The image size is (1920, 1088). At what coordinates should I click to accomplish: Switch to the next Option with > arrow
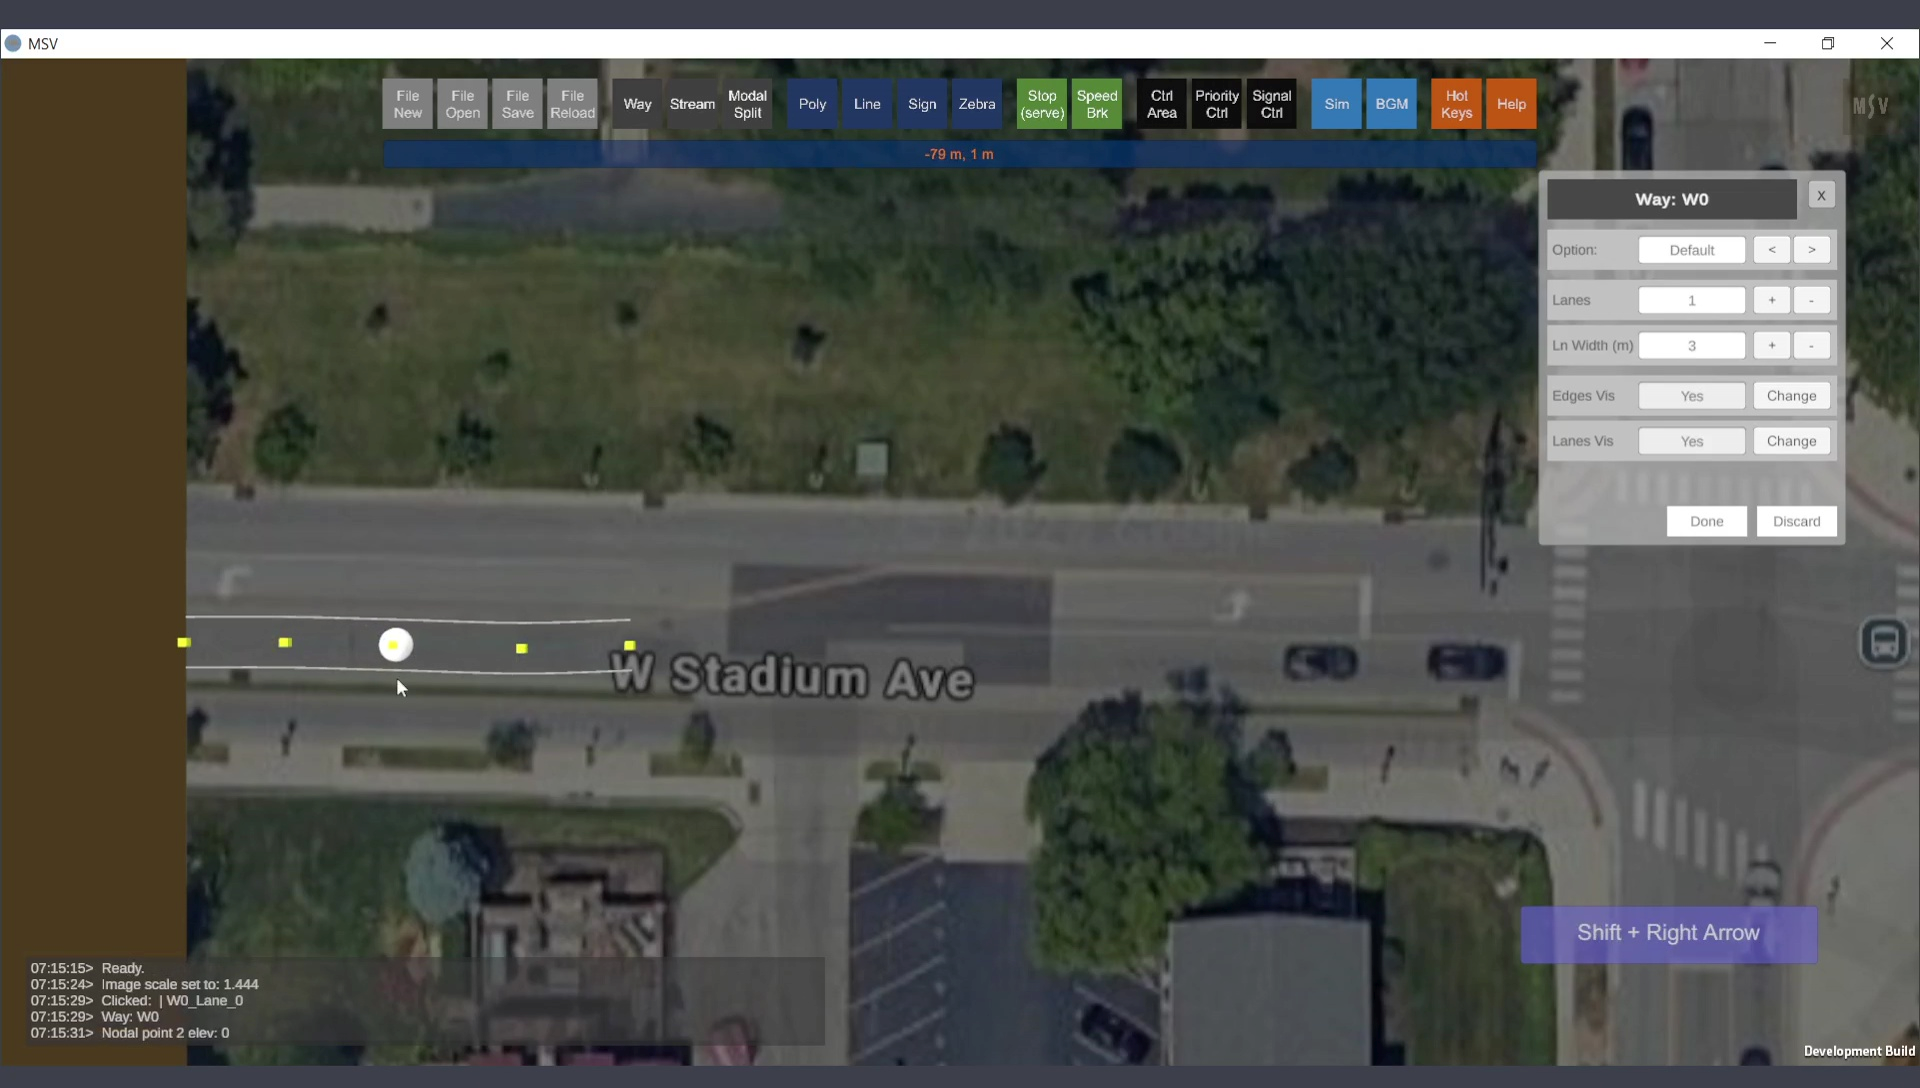click(x=1811, y=250)
